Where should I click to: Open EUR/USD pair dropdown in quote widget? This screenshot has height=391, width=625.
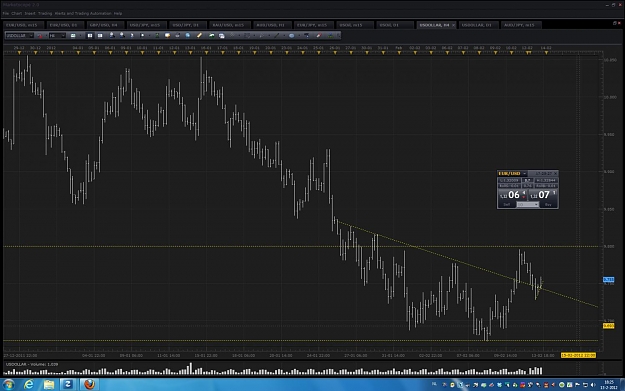(x=525, y=173)
